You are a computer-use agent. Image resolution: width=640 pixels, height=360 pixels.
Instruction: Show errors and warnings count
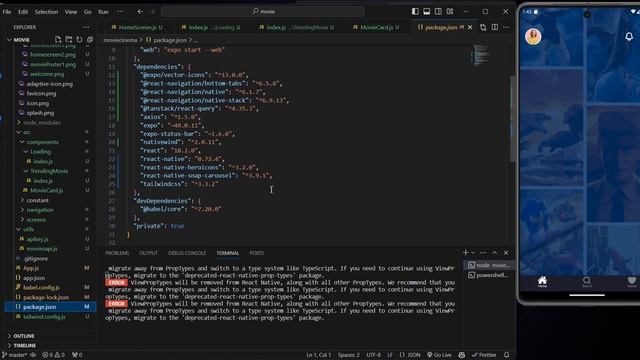[x=54, y=355]
